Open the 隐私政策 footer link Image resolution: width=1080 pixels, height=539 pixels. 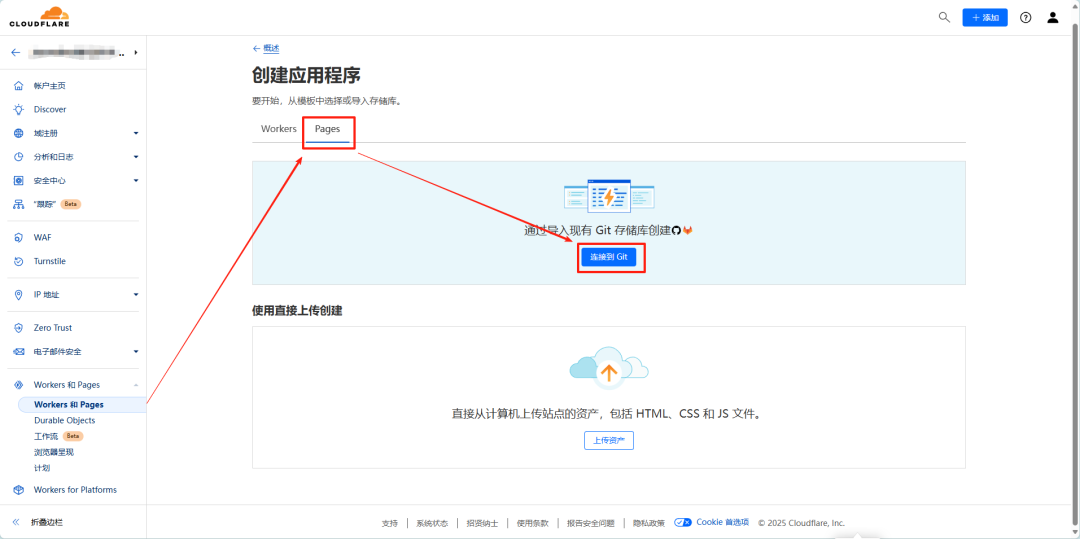(649, 523)
